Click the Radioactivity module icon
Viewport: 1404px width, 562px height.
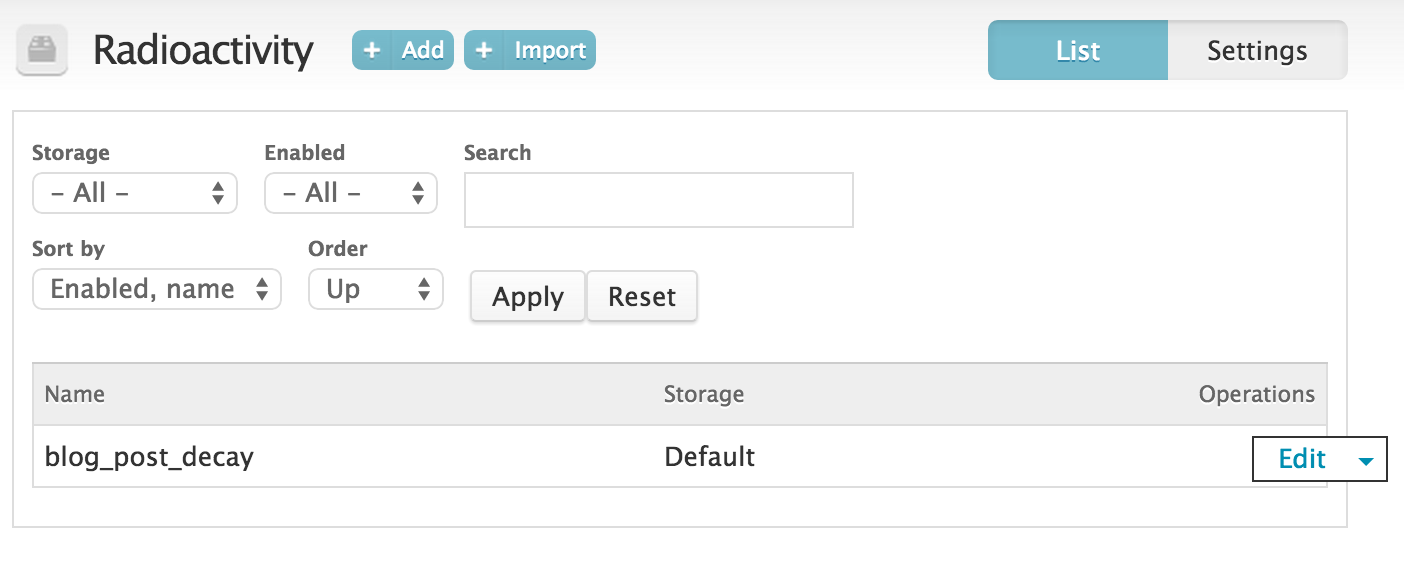tap(42, 50)
